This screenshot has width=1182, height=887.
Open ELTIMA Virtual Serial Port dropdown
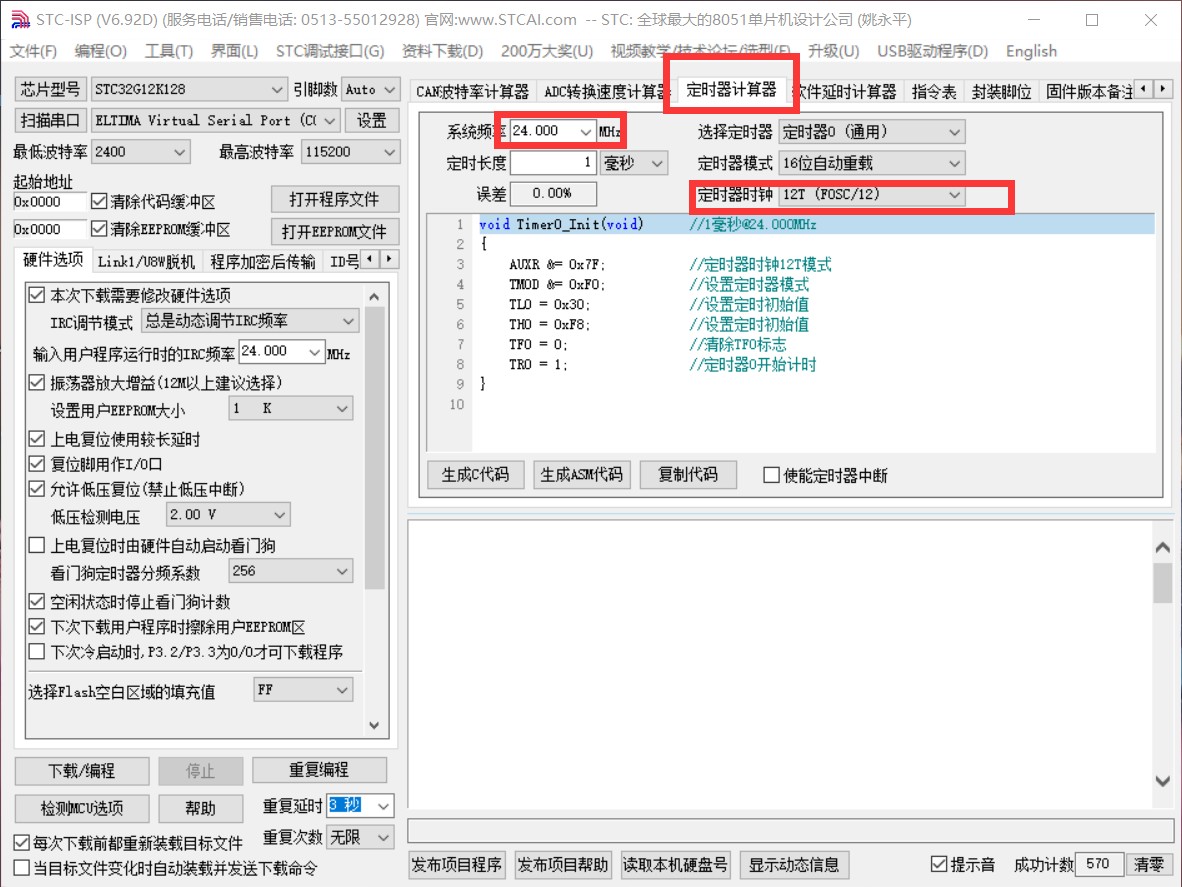point(216,121)
